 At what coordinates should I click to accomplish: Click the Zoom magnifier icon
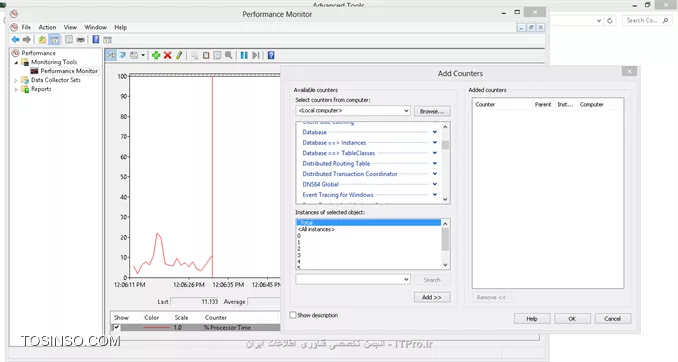(228, 55)
